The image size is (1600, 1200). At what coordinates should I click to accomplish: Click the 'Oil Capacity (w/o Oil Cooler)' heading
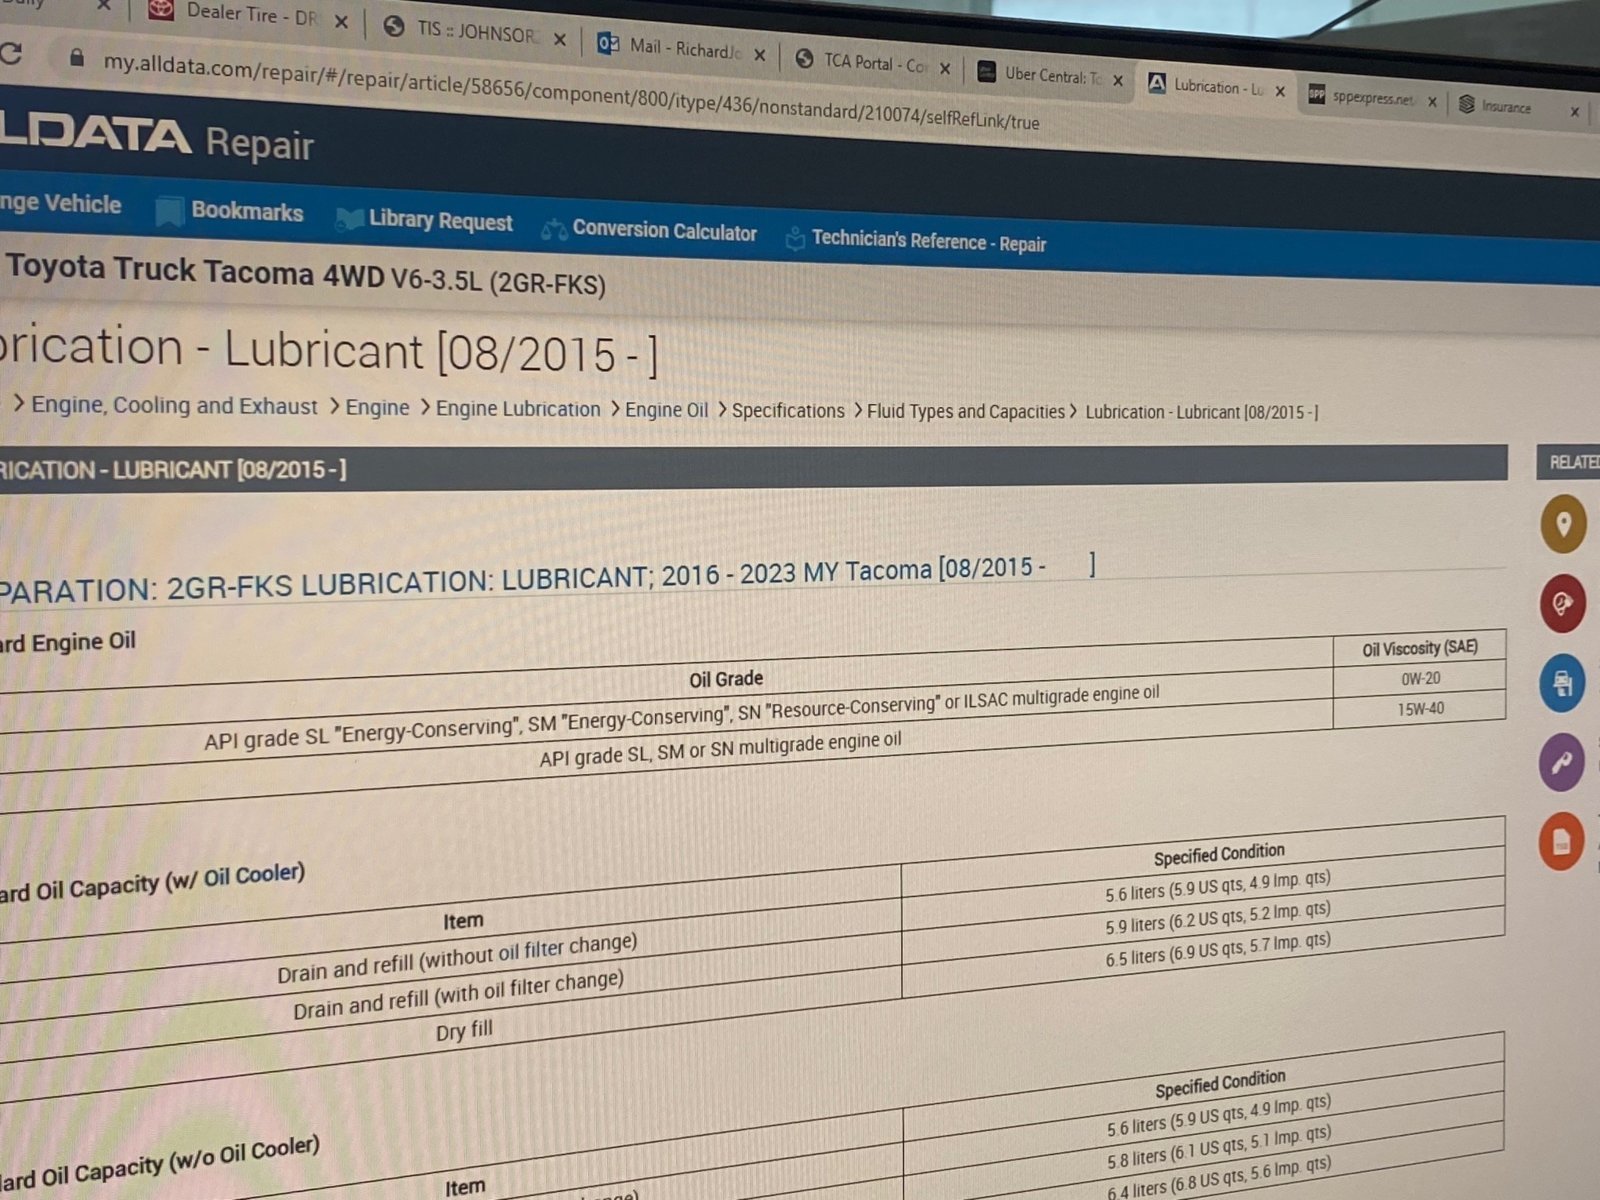tap(160, 1163)
